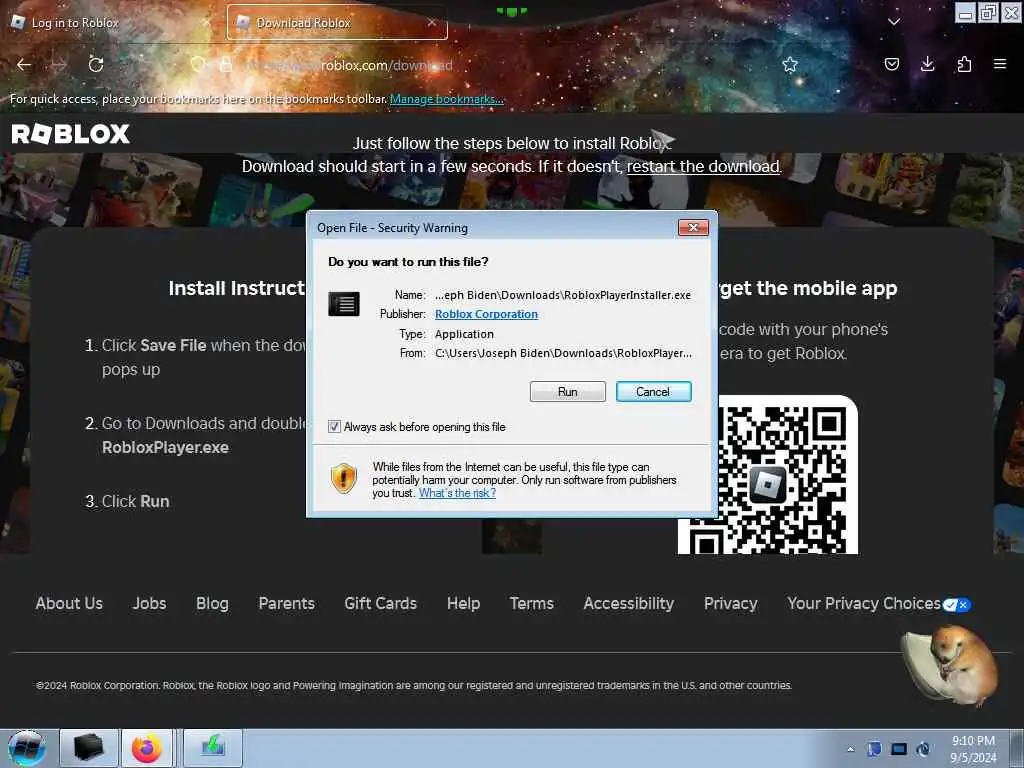Click the restart the download link
1024x768 pixels.
(x=703, y=167)
